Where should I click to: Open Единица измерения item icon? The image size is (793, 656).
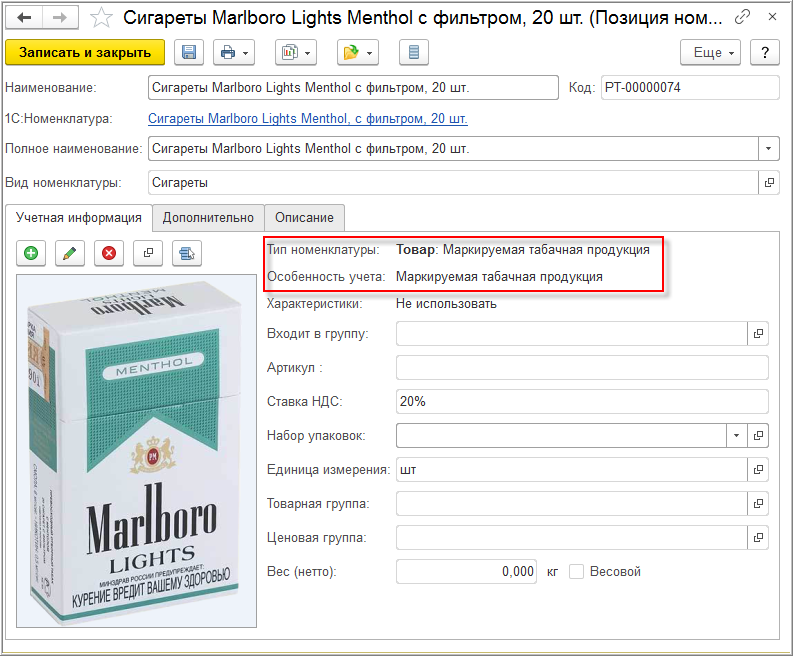coord(758,470)
